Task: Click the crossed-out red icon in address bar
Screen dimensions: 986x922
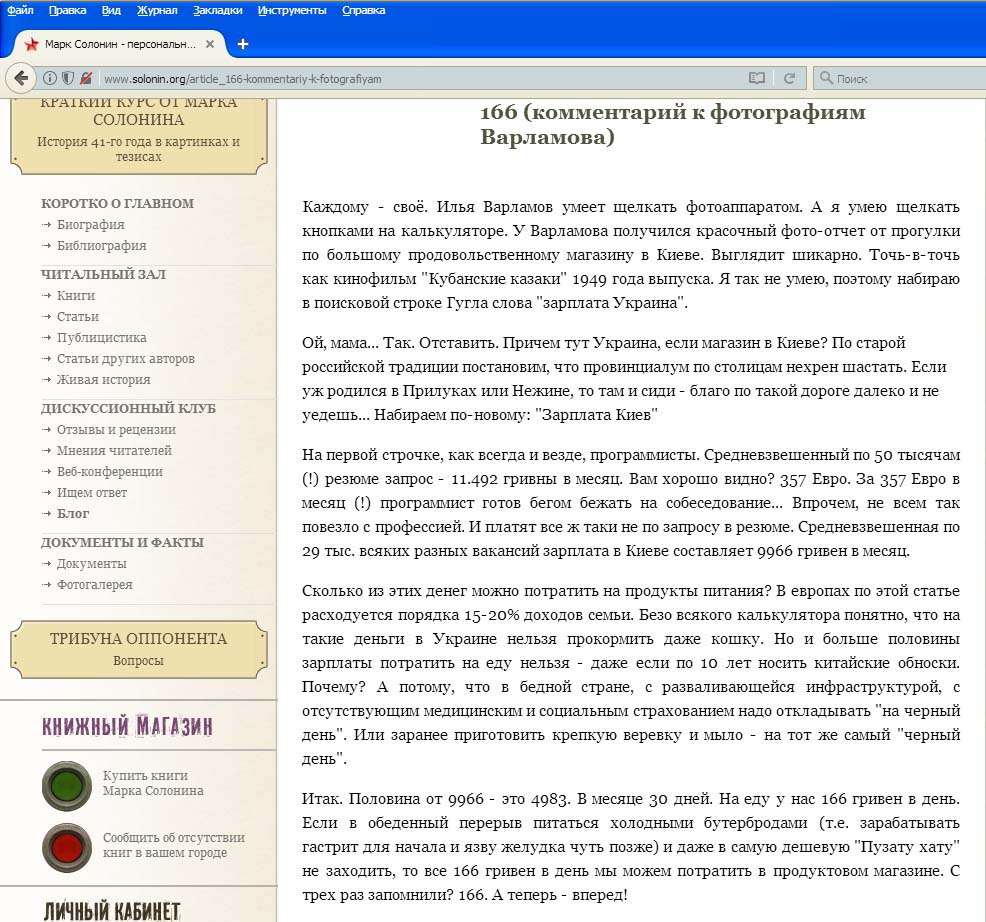Action: pos(86,78)
